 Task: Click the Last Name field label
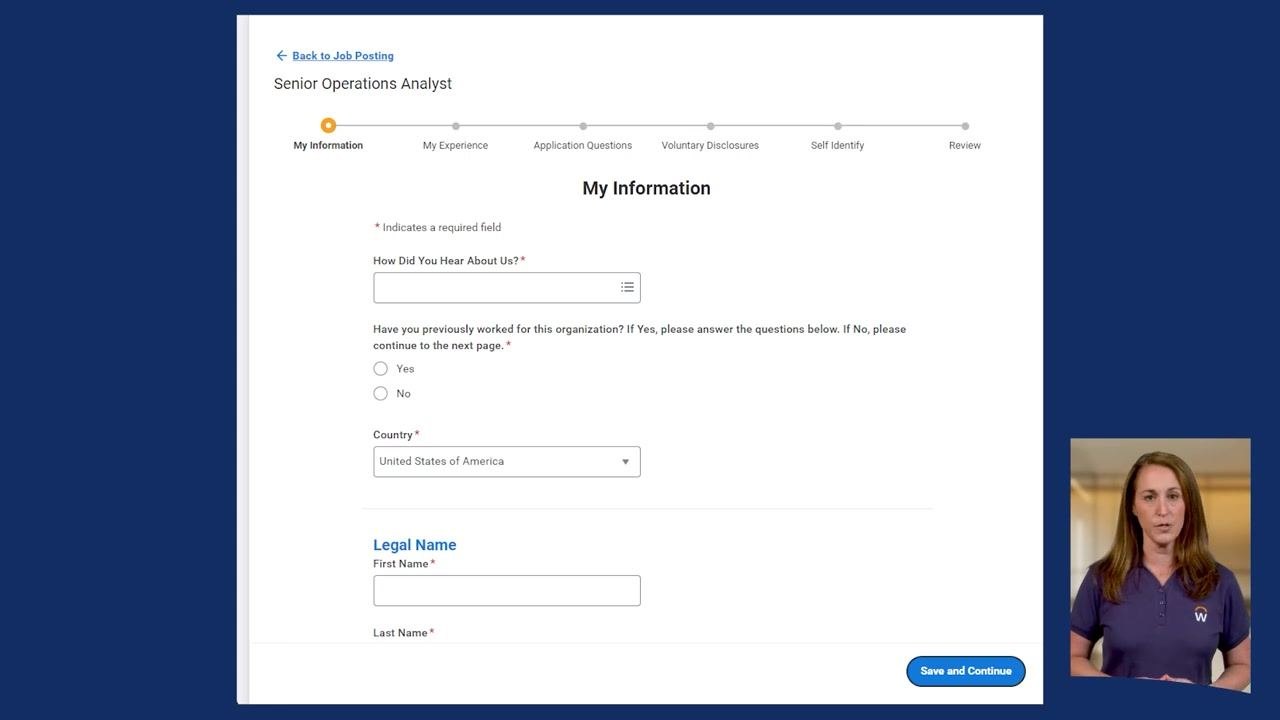point(401,633)
